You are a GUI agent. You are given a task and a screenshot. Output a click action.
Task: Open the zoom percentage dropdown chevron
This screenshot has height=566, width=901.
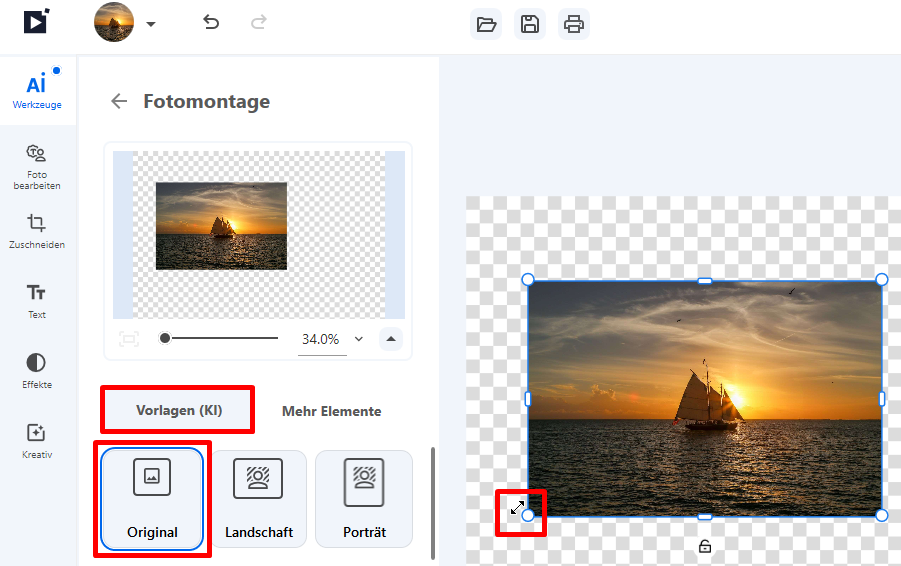tap(359, 339)
